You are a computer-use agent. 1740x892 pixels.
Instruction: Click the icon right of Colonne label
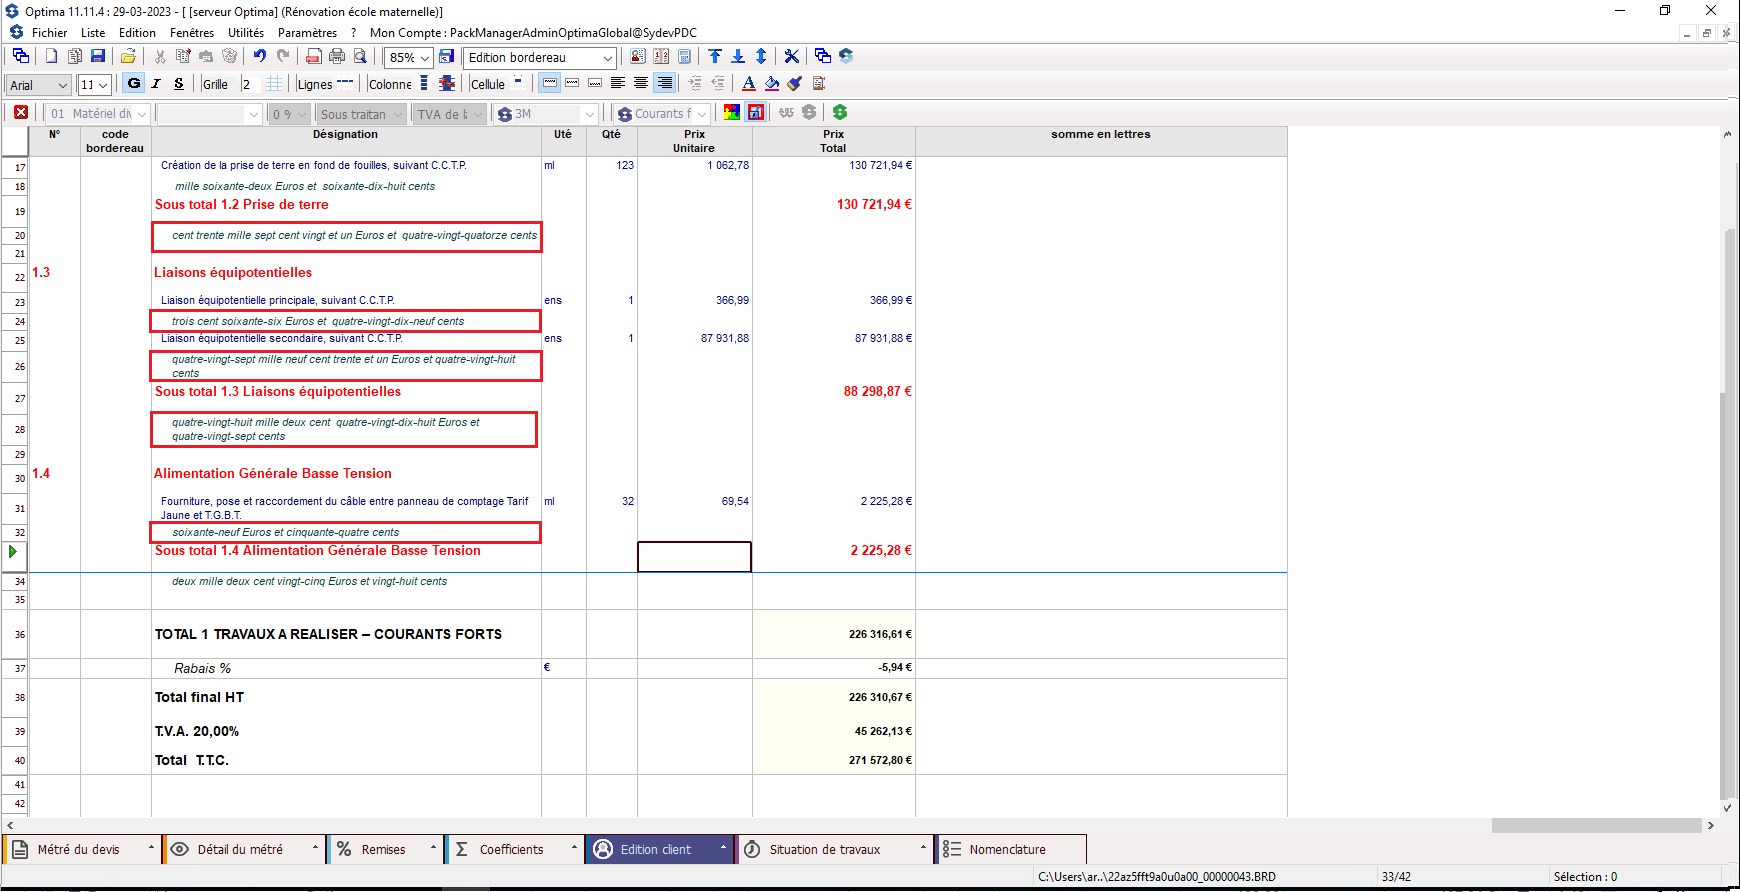pyautogui.click(x=424, y=84)
